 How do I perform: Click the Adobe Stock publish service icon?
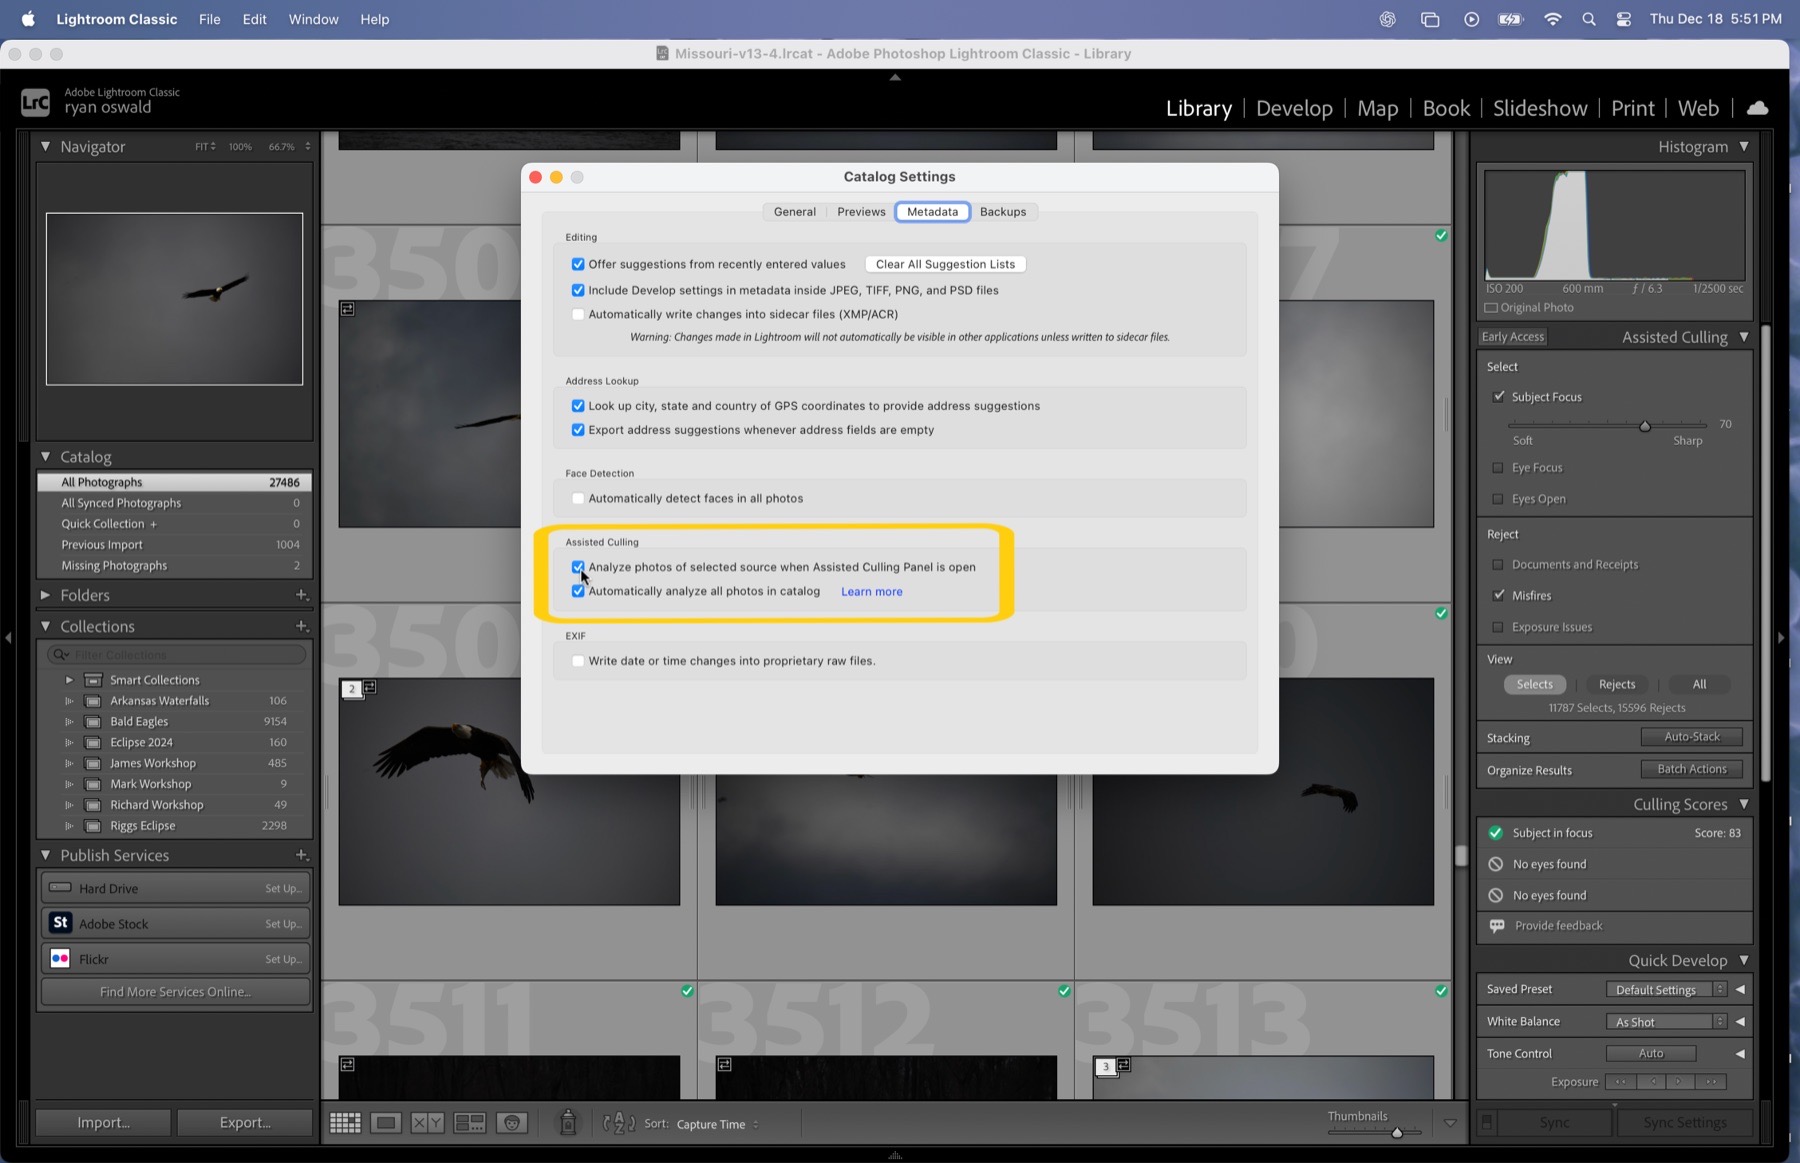point(60,923)
